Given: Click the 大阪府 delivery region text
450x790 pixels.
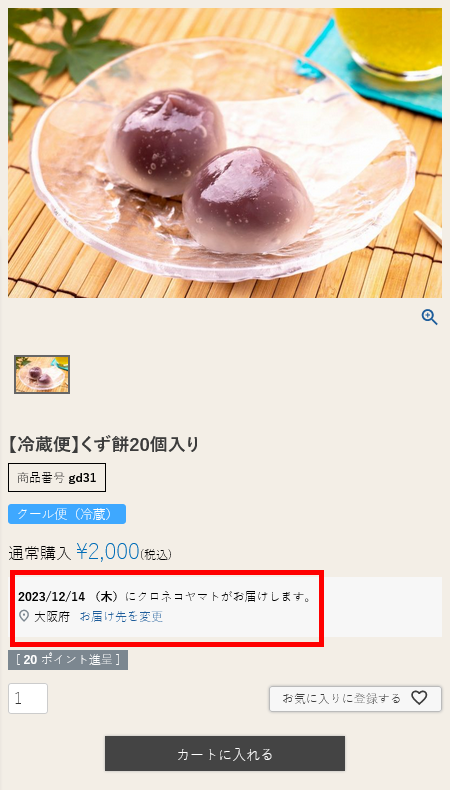Looking at the screenshot, I should coord(51,617).
